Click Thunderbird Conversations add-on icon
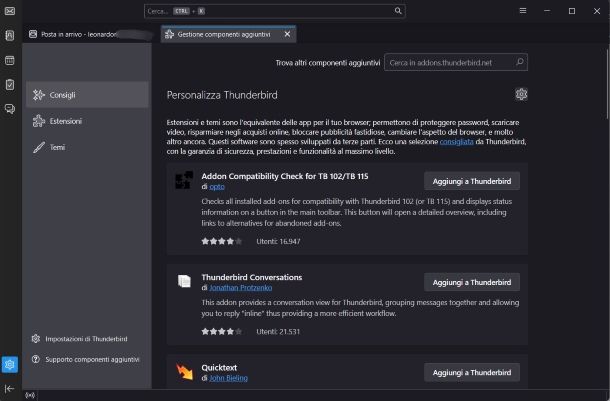Viewport: 610px width, 401px height. (184, 281)
